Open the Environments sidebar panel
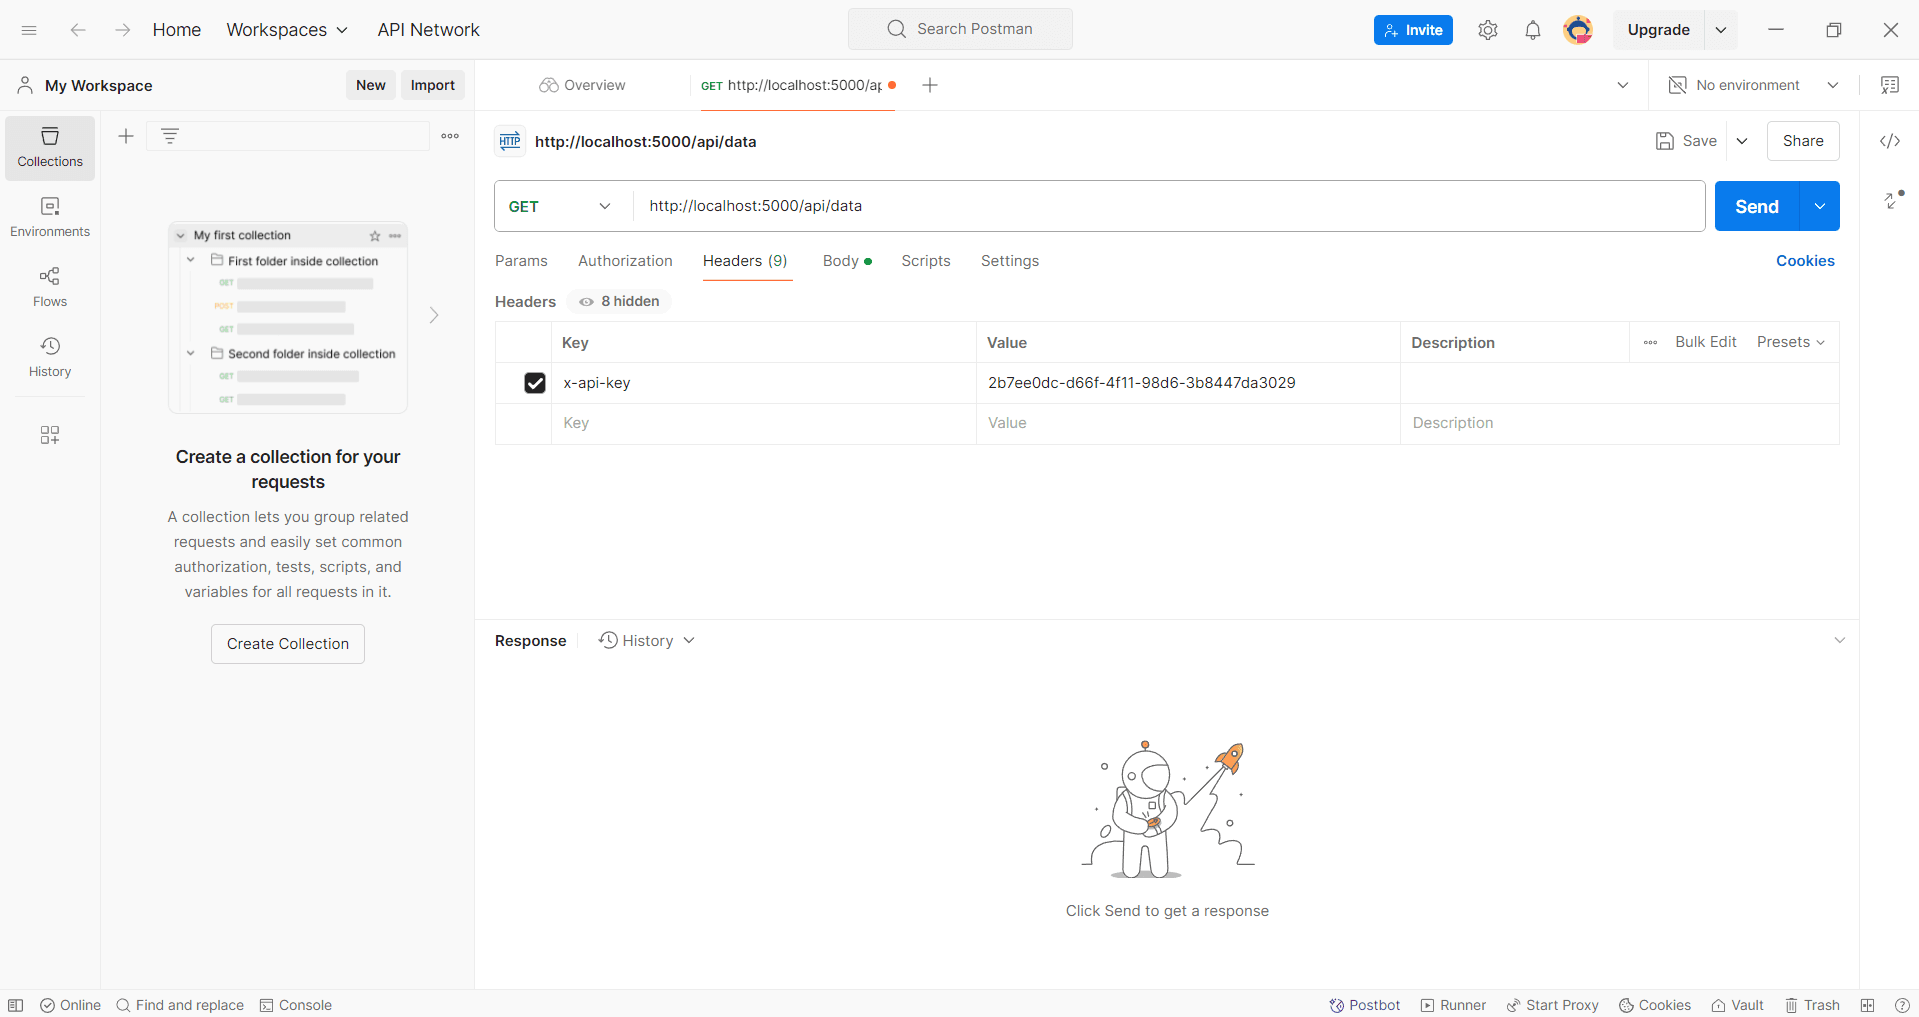1919x1017 pixels. tap(49, 217)
